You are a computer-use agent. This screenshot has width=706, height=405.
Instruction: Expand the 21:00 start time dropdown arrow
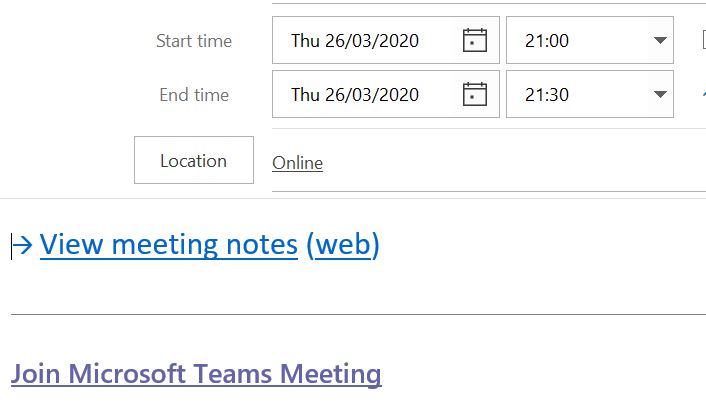click(x=659, y=41)
